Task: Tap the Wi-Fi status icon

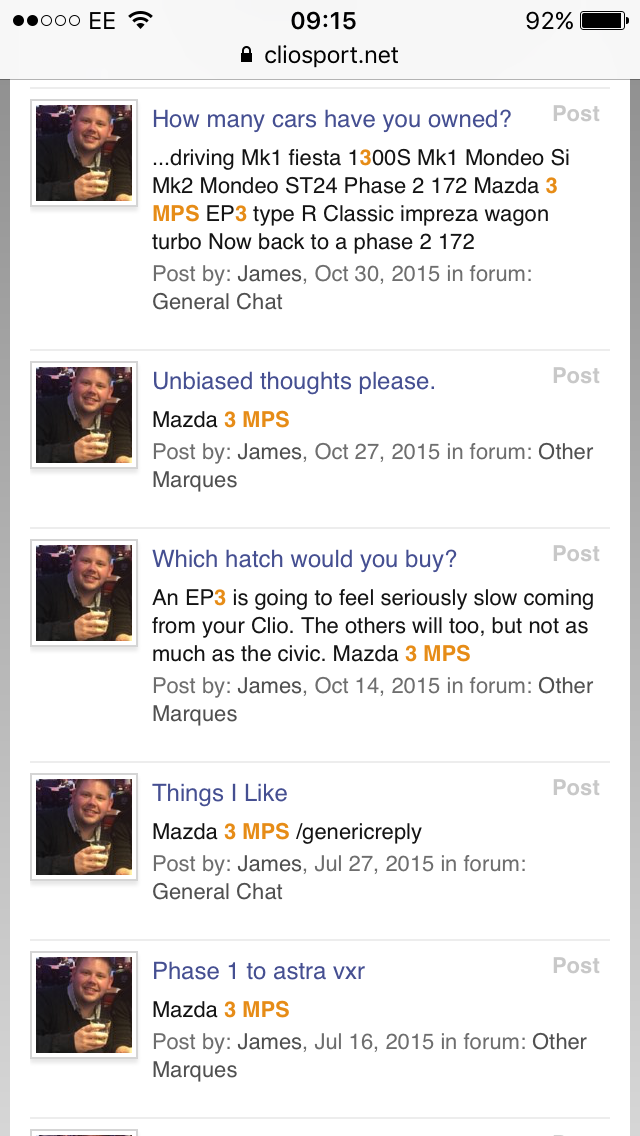Action: (x=140, y=20)
